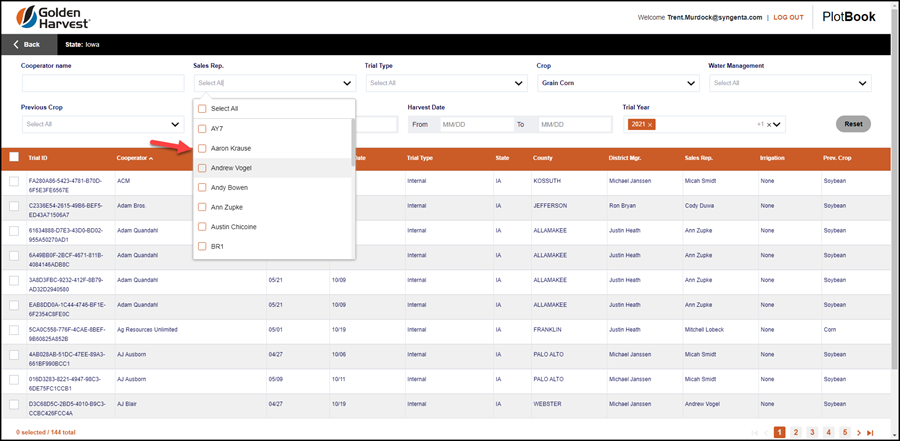Select the row checkbox for cooperator ACM
Viewport: 900px width, 441px height.
point(14,181)
